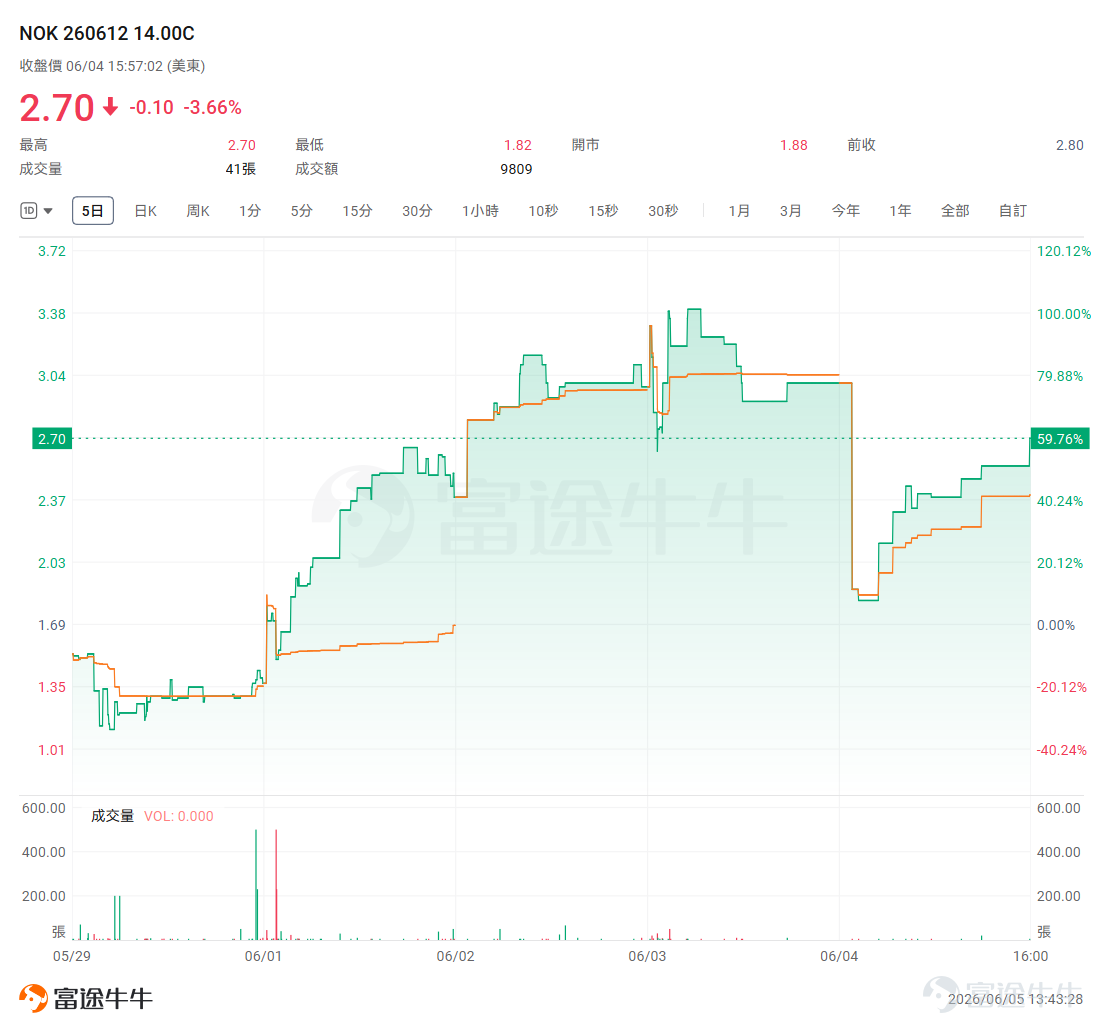The height and width of the screenshot is (1031, 1103).
Task: Click the 富途牛牛 logo icon at the bottom
Action: 33,998
